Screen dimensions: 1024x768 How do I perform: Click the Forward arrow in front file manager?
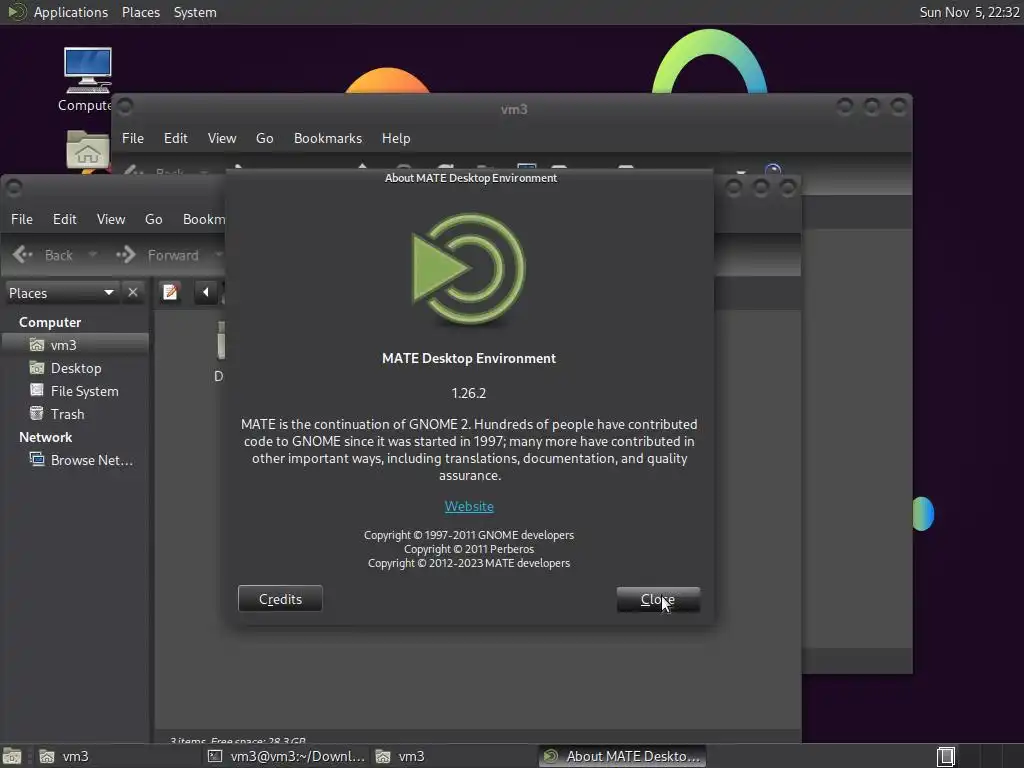click(157, 255)
